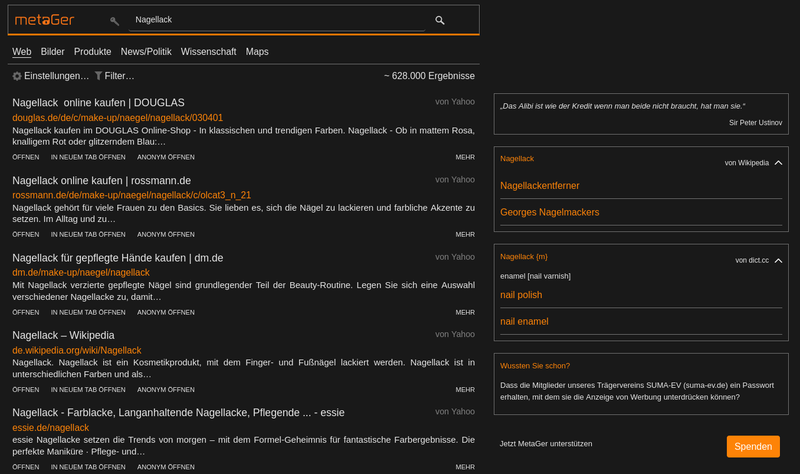Click the dm.de/make-up URL link

pyautogui.click(x=81, y=272)
